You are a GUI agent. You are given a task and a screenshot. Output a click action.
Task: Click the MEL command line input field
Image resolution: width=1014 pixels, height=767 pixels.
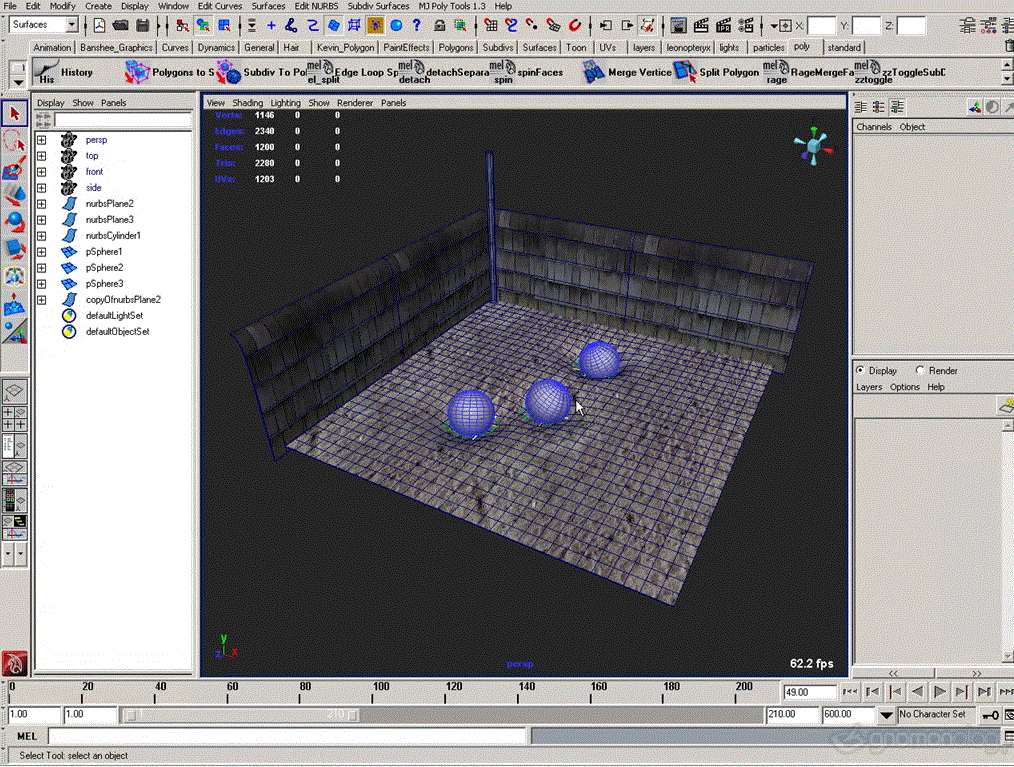pos(285,737)
